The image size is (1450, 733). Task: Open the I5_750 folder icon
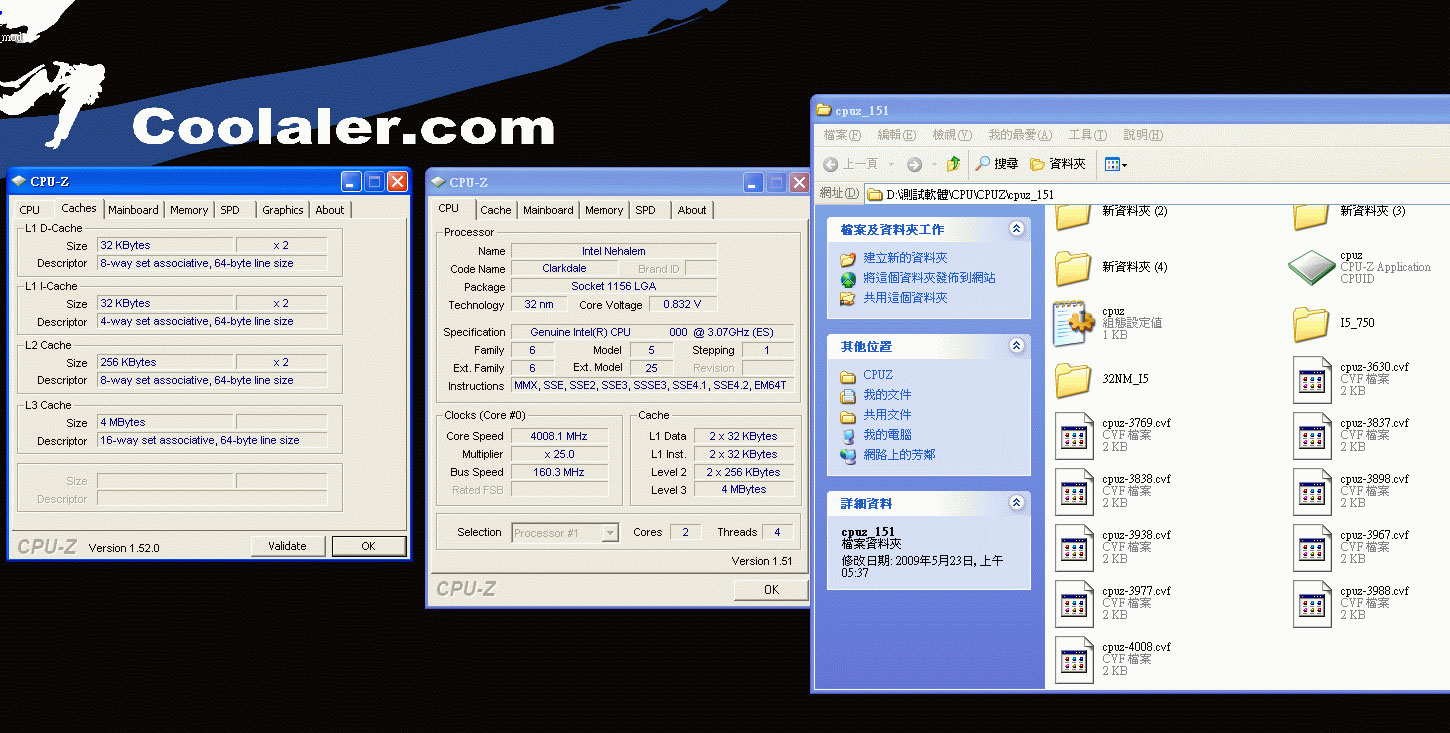click(x=1311, y=323)
